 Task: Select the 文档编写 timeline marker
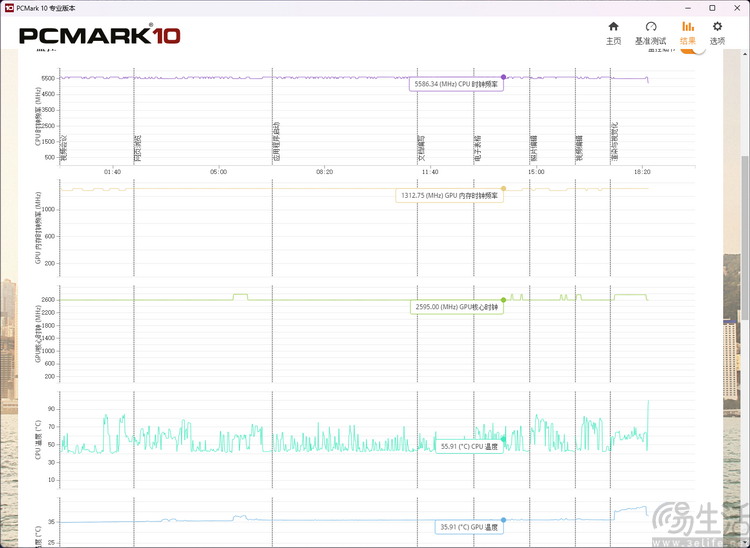coord(421,148)
